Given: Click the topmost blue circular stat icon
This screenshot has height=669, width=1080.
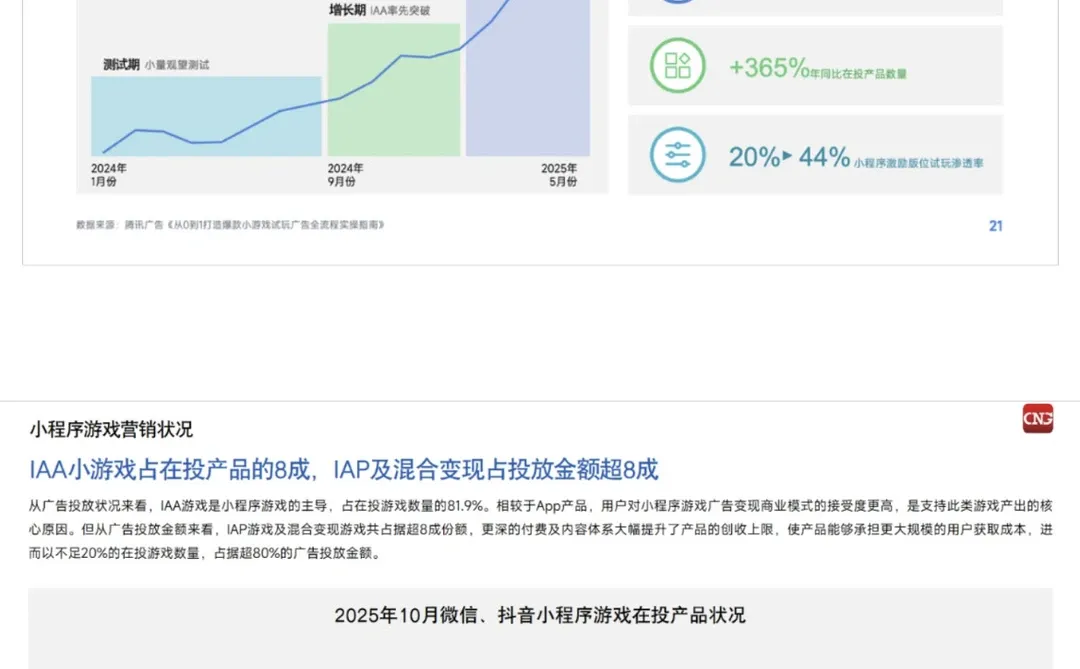Looking at the screenshot, I should coord(676,2).
